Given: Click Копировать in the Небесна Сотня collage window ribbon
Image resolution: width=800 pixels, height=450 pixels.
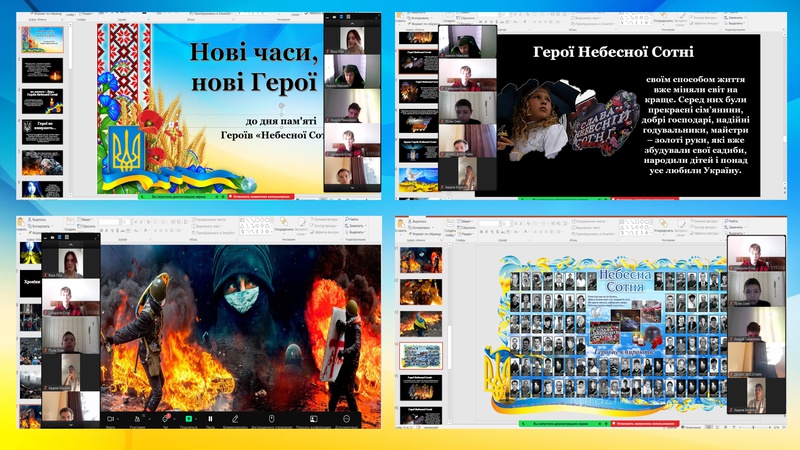Looking at the screenshot, I should (420, 228).
